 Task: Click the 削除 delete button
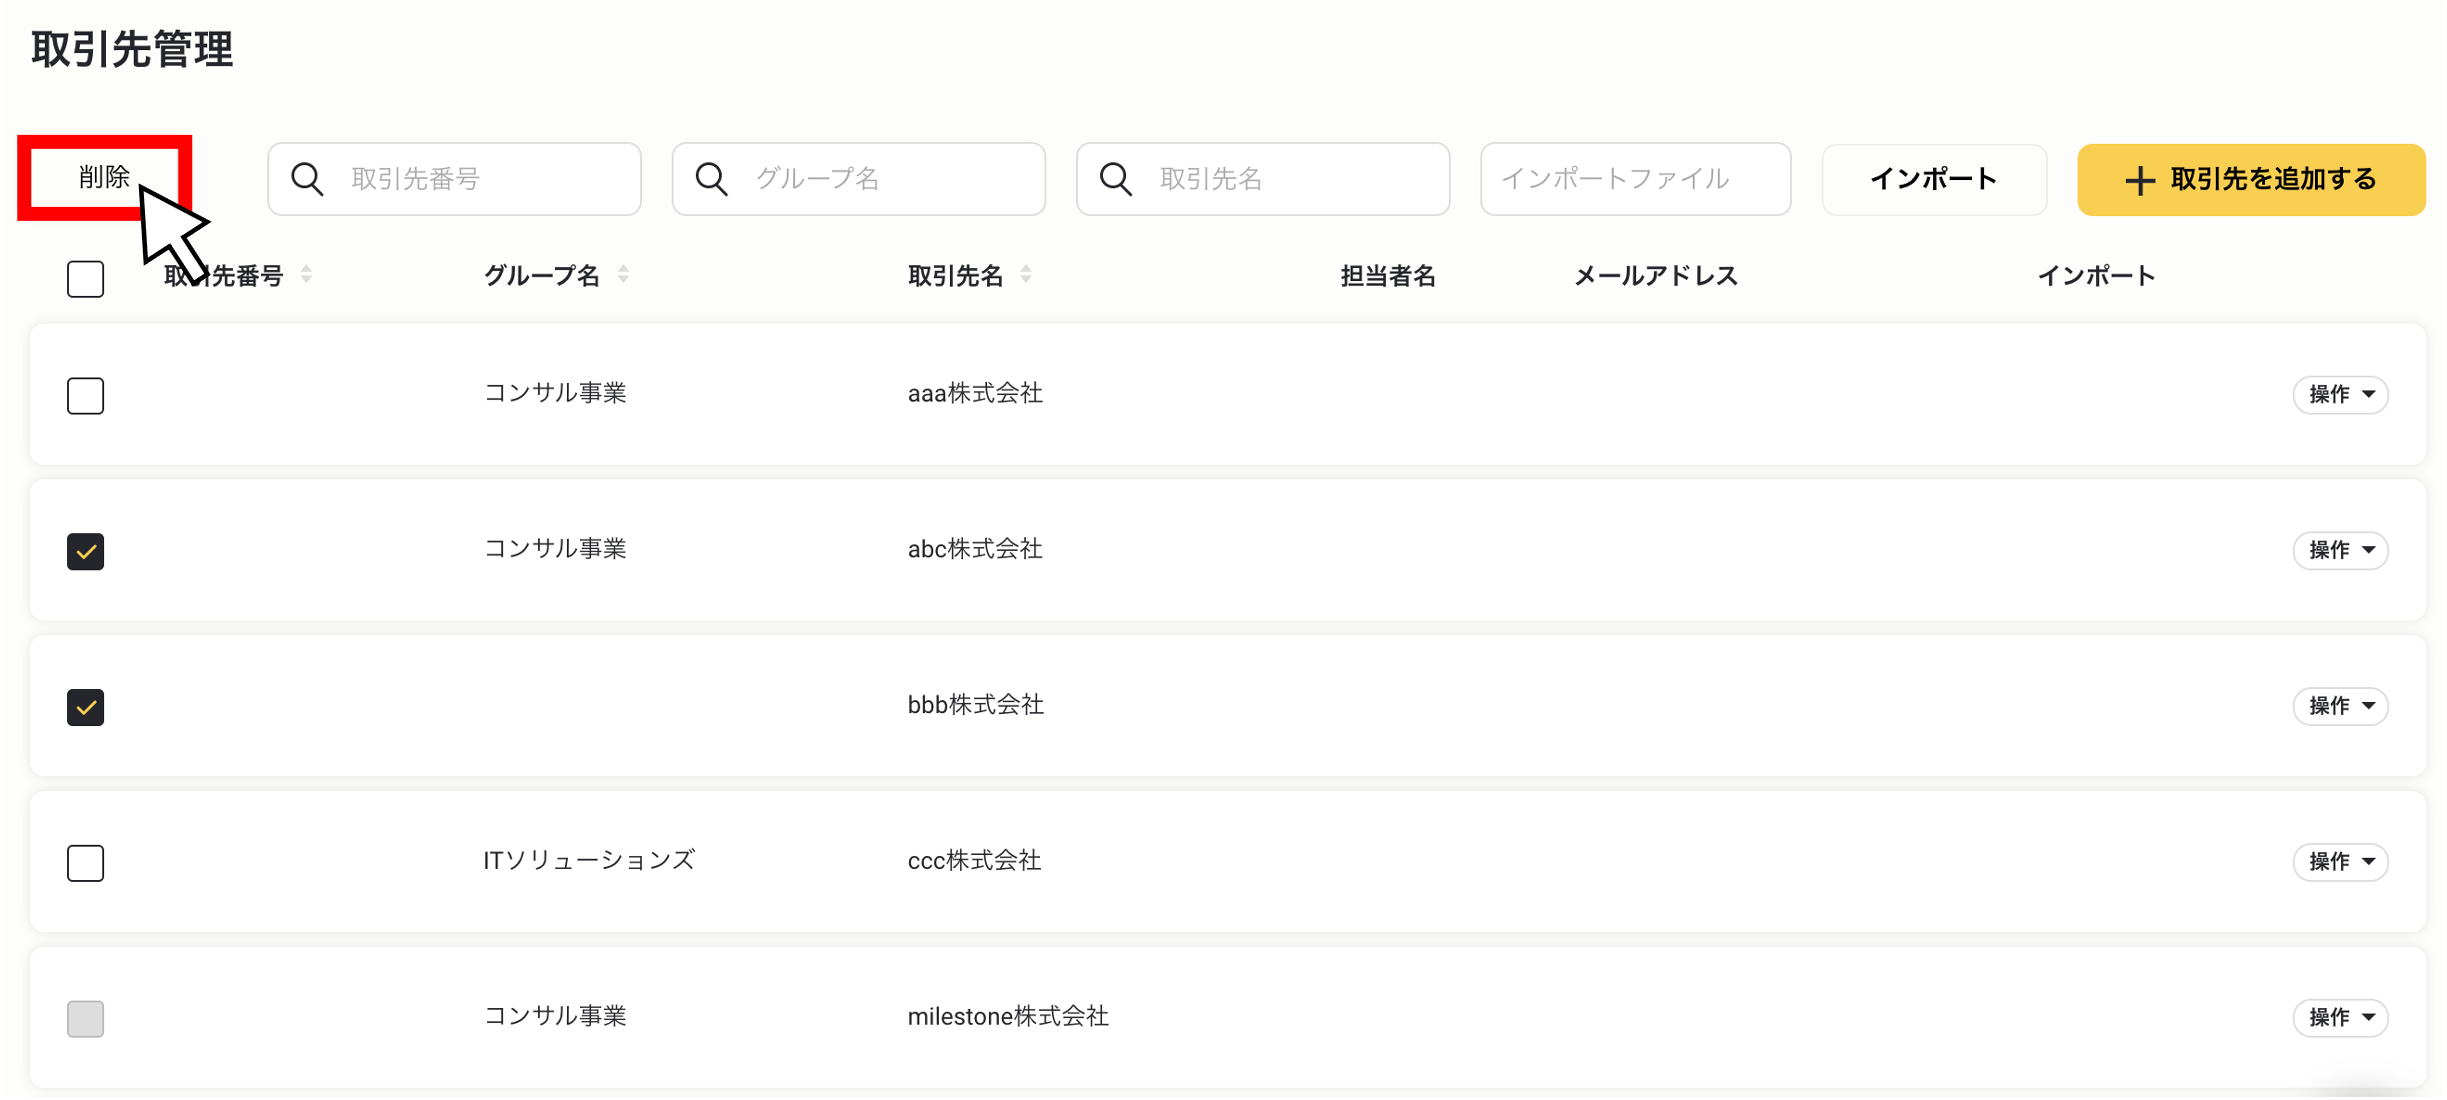(104, 177)
